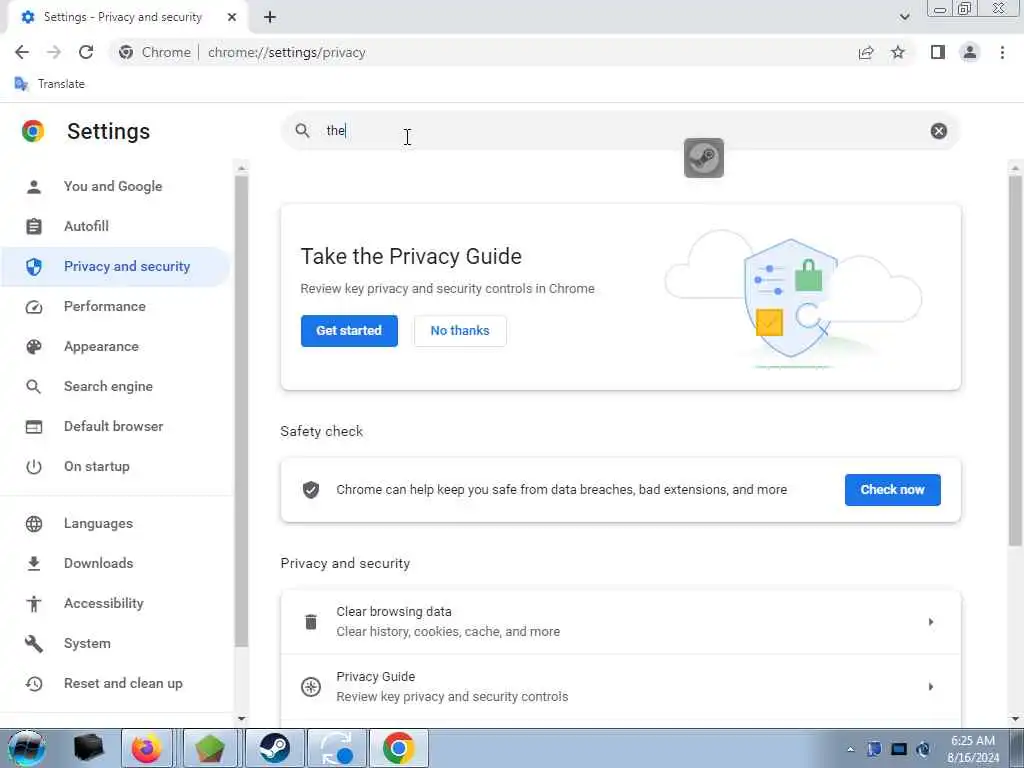Viewport: 1024px width, 768px height.
Task: Click the magnifier icon in settings search
Action: click(x=302, y=131)
